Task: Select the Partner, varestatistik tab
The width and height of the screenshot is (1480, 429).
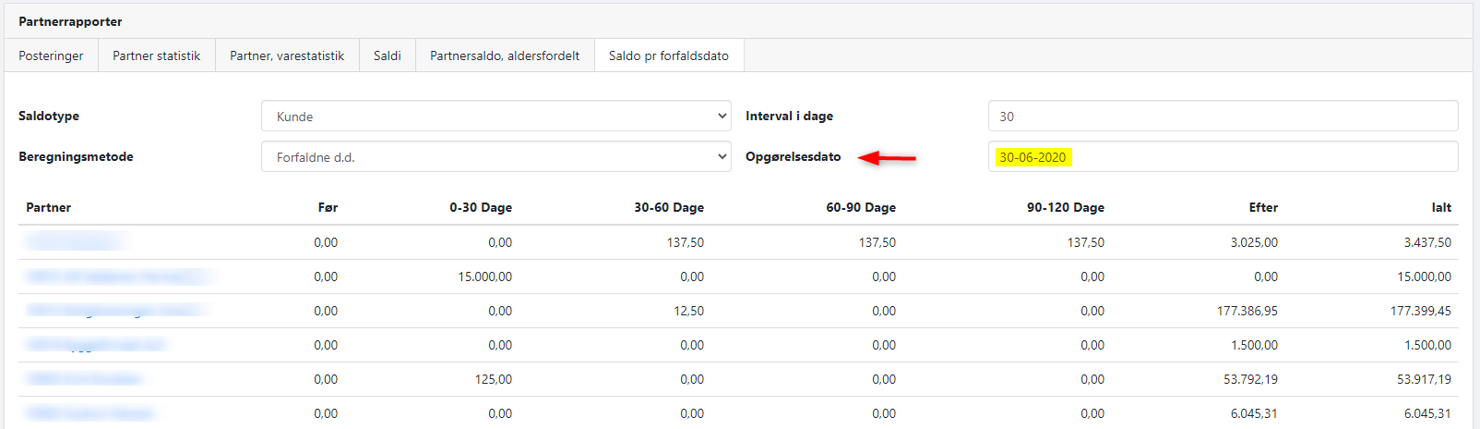Action: pyautogui.click(x=287, y=56)
